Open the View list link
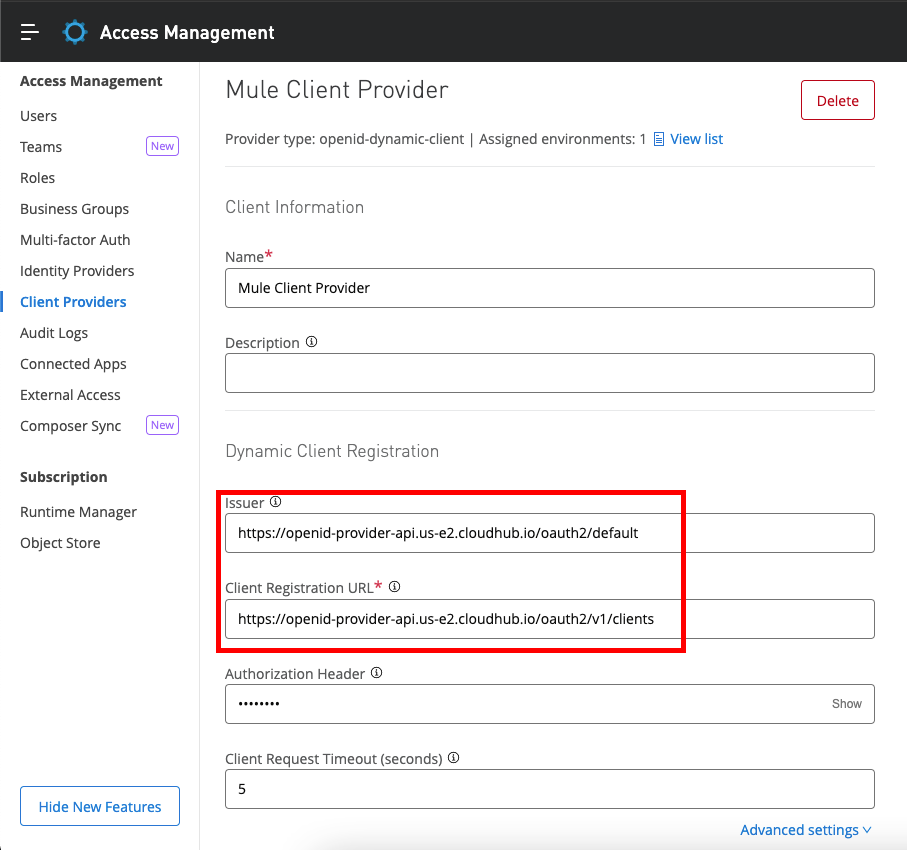This screenshot has width=907, height=850. [x=696, y=139]
